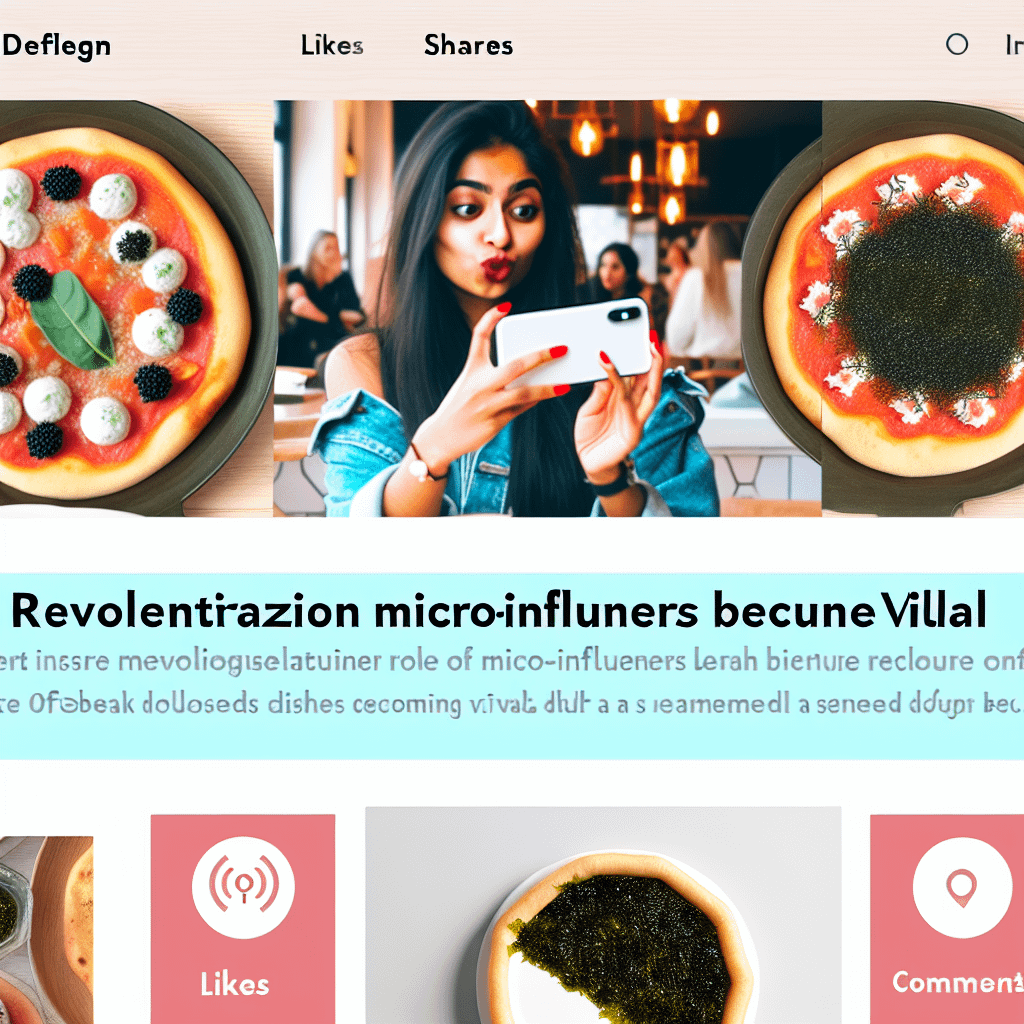Open the Likes menu item in header
Screen dimensions: 1024x1024
pos(332,45)
